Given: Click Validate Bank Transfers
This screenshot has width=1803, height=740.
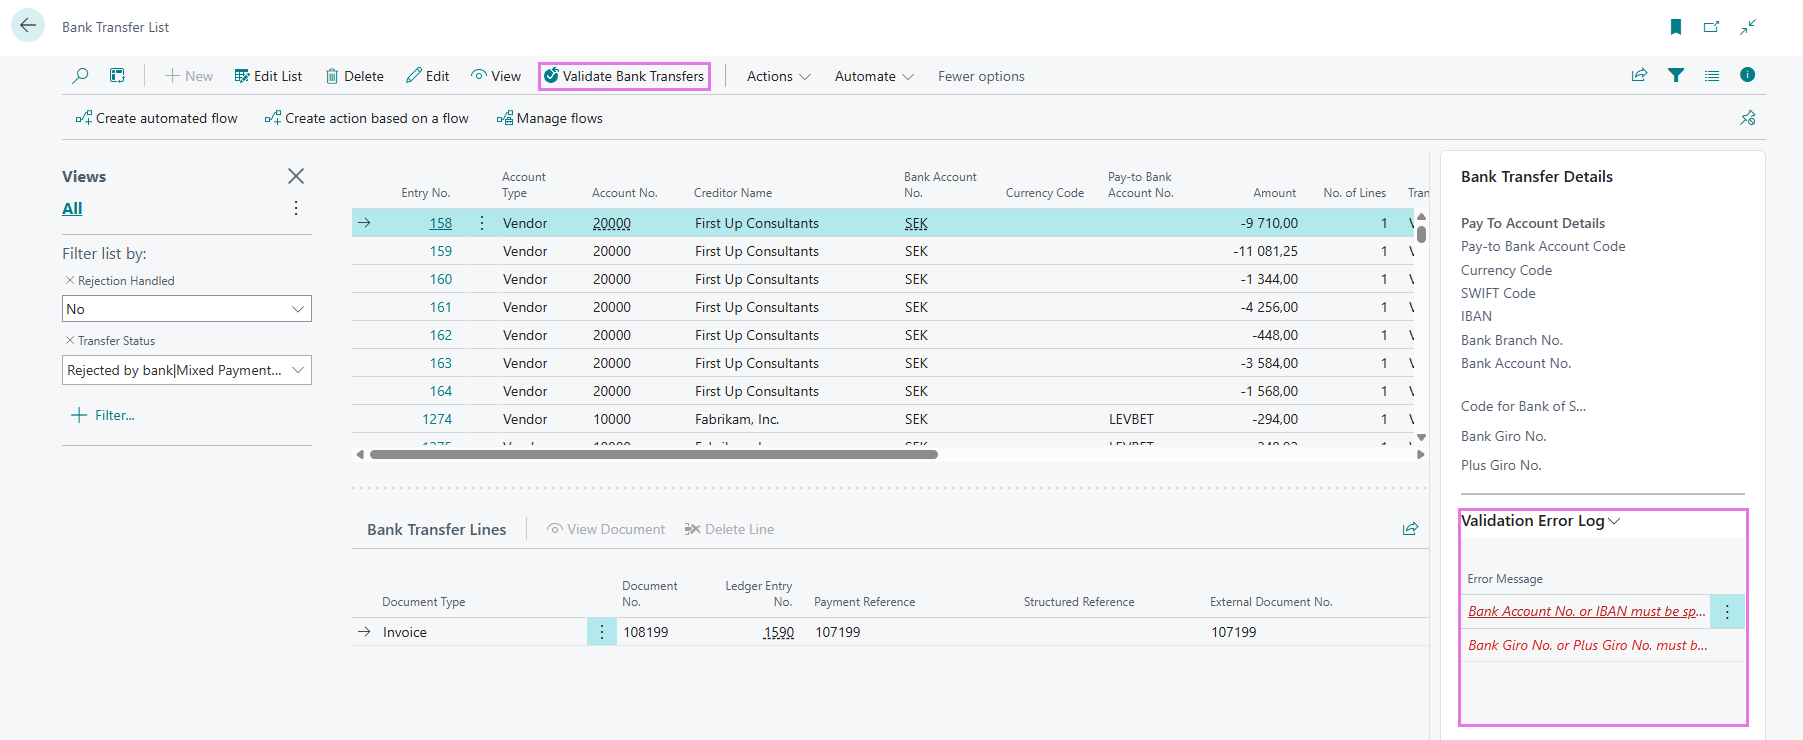Looking at the screenshot, I should pos(624,76).
